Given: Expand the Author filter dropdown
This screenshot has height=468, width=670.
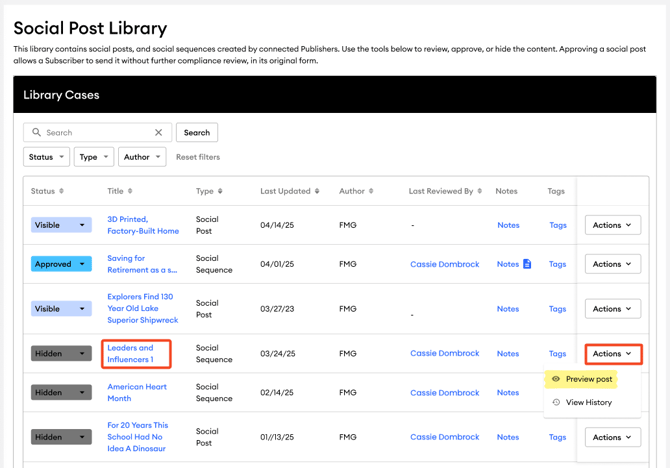Looking at the screenshot, I should coord(142,157).
